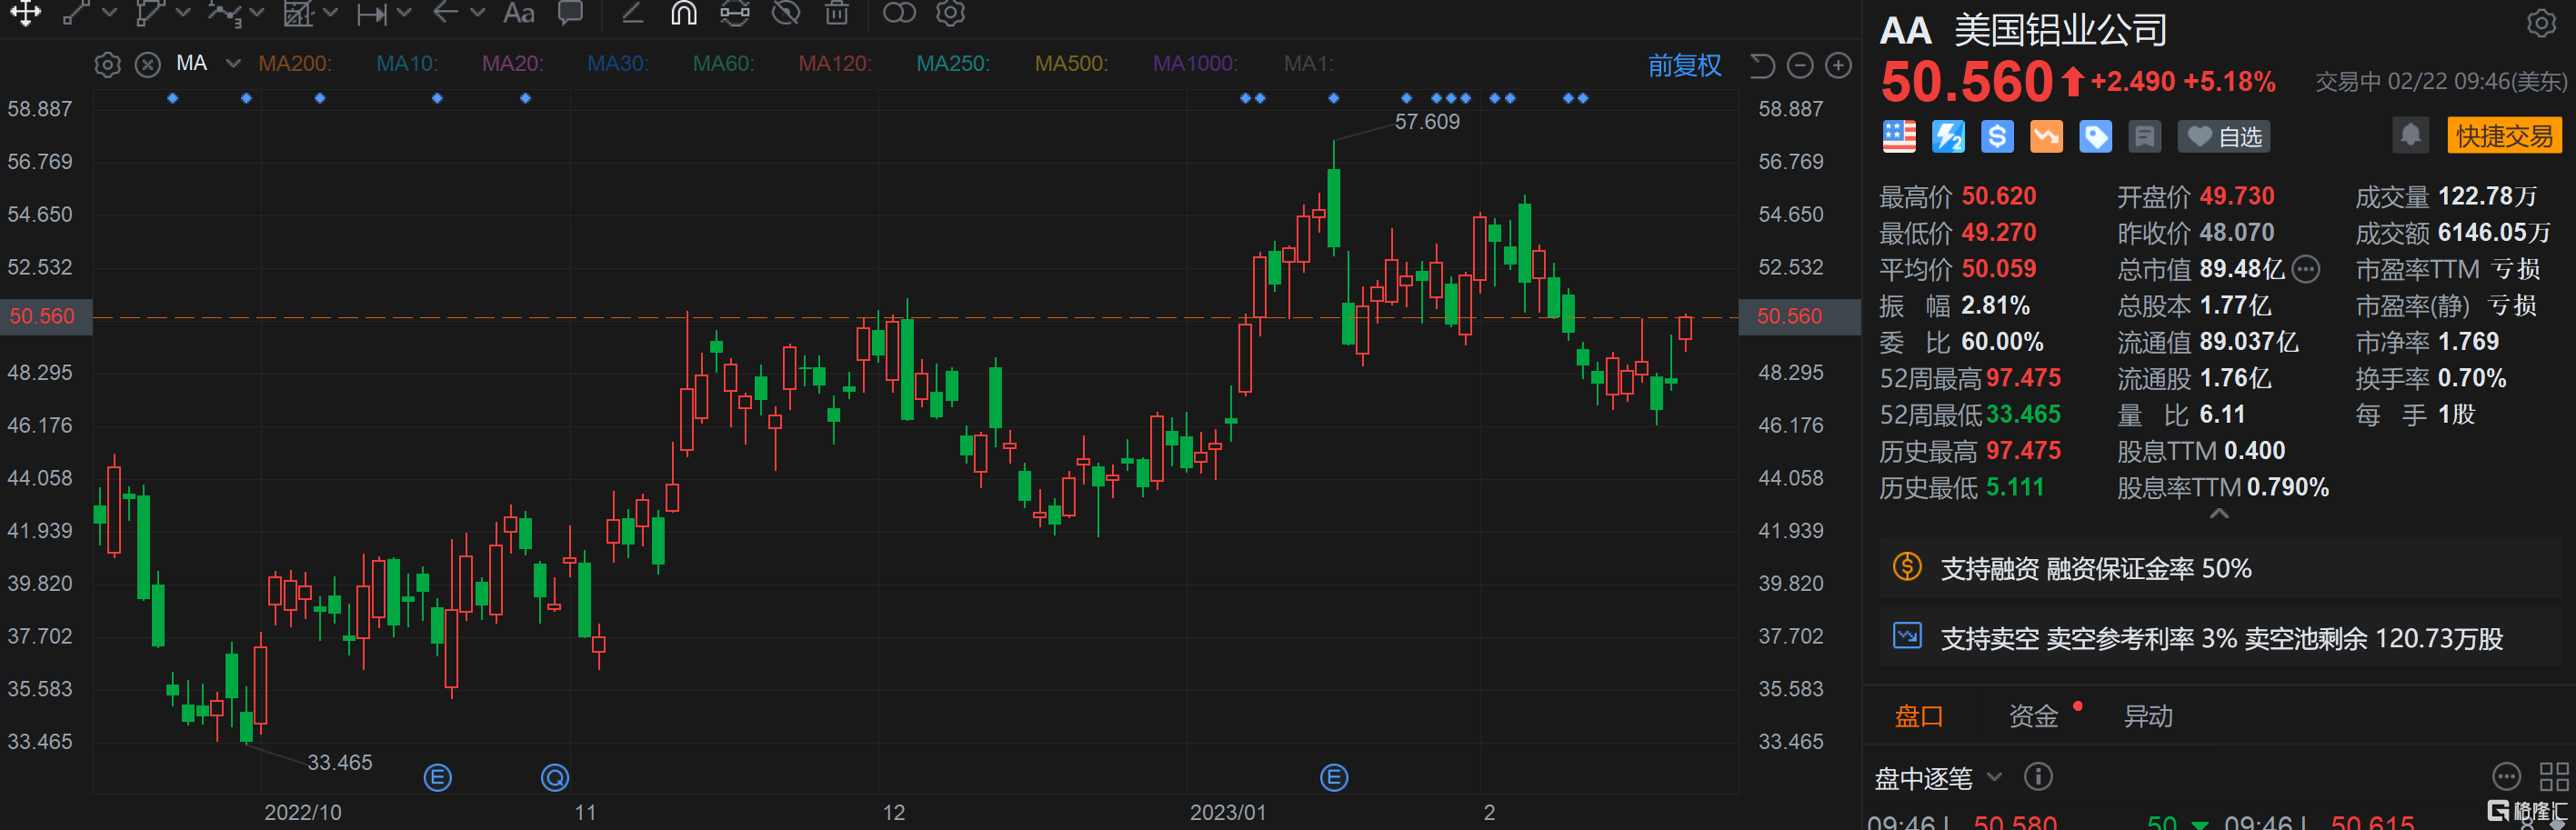Viewport: 2576px width, 830px height.
Task: Click the 支持卖空 short selling row
Action: tap(2220, 637)
